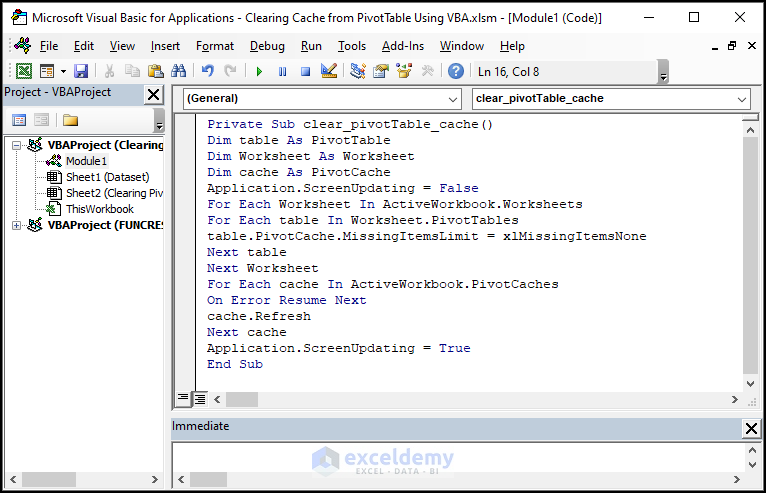Click the Break pause icon

pyautogui.click(x=282, y=72)
